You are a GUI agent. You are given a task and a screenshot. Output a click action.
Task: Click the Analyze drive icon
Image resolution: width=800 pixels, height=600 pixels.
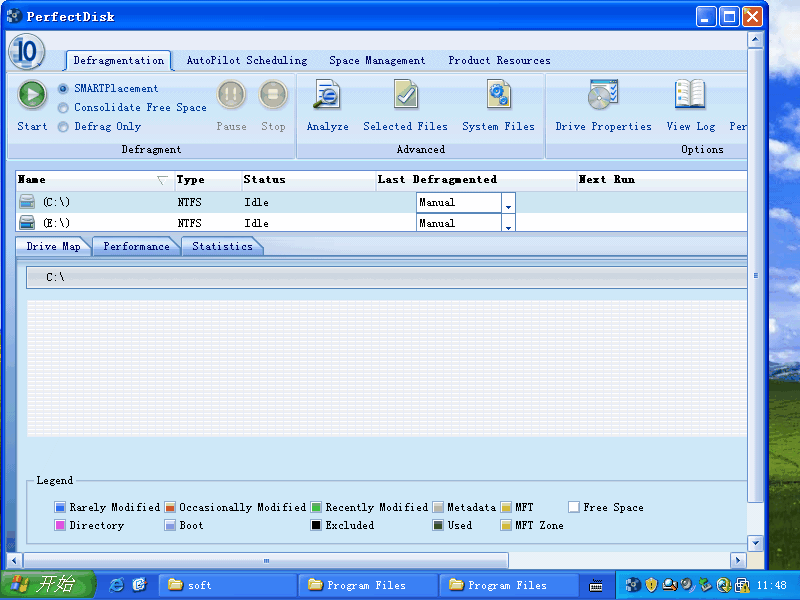[327, 96]
